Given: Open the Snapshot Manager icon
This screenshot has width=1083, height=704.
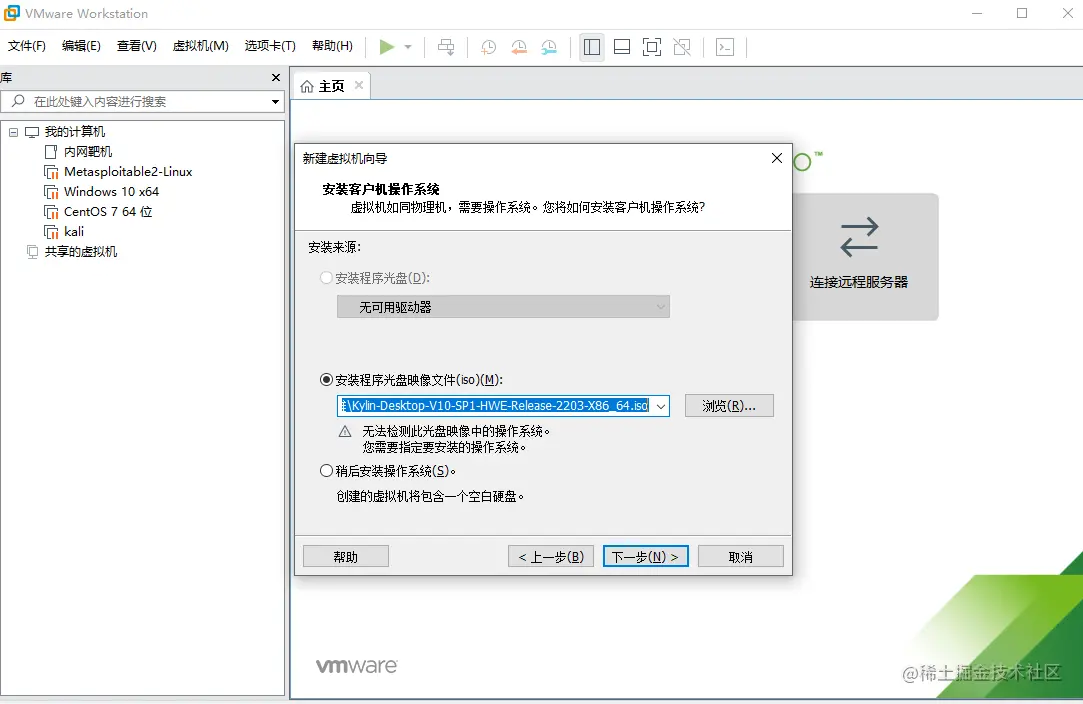Looking at the screenshot, I should coord(549,47).
